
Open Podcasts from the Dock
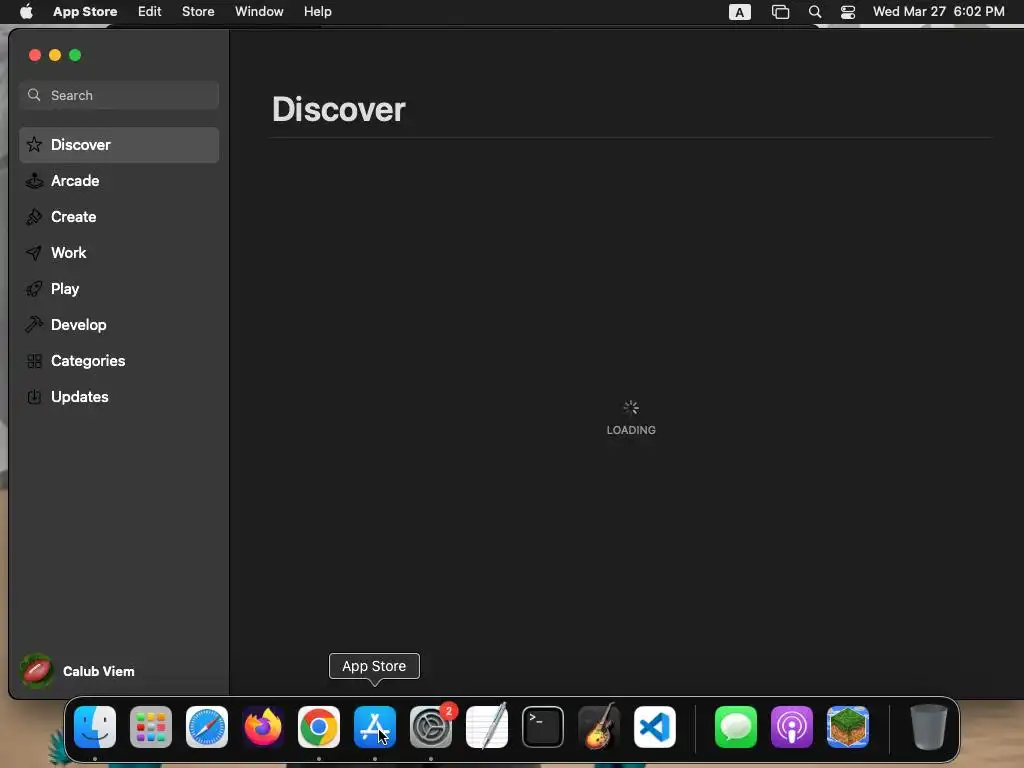[x=792, y=727]
